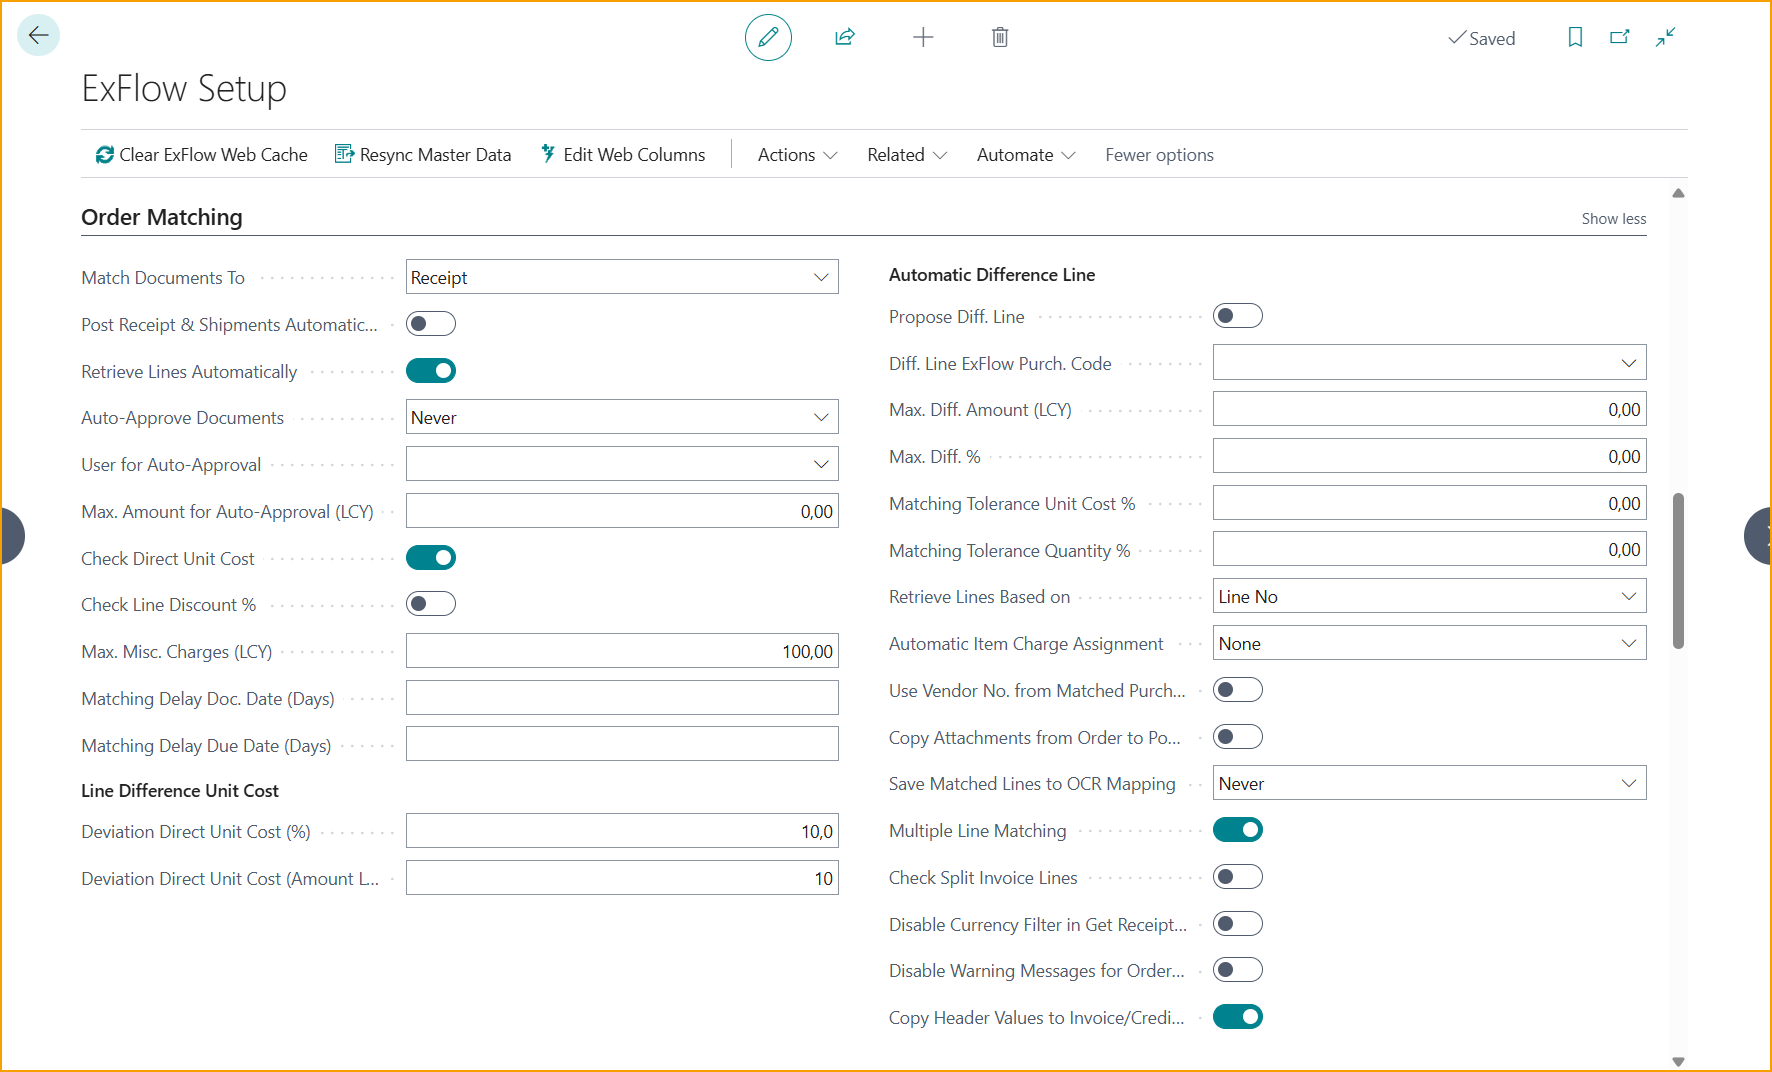Click Line Difference Unit Cost heading
Viewport: 1772px width, 1072px height.
tap(180, 790)
